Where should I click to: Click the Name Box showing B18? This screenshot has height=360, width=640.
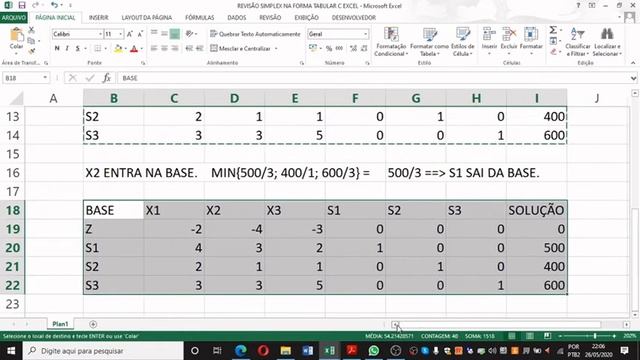[22, 78]
